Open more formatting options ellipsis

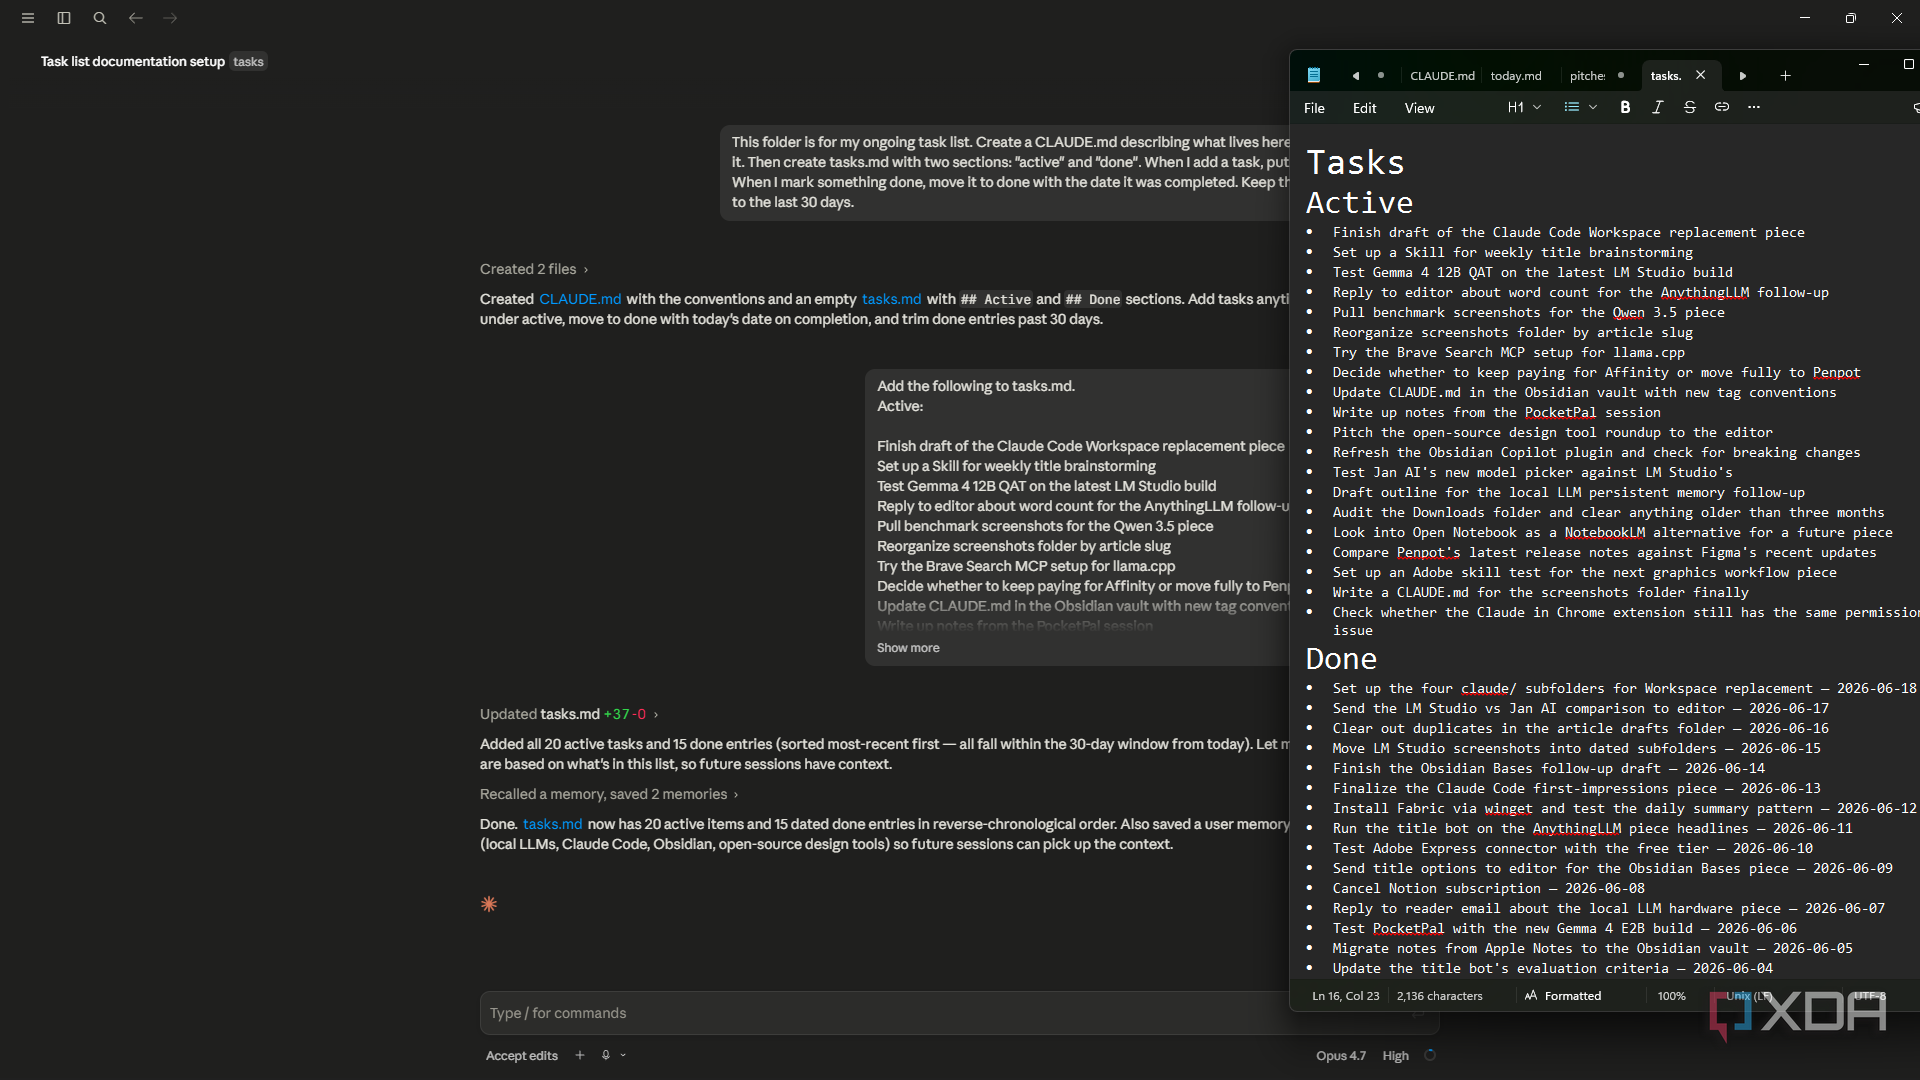click(x=1753, y=107)
